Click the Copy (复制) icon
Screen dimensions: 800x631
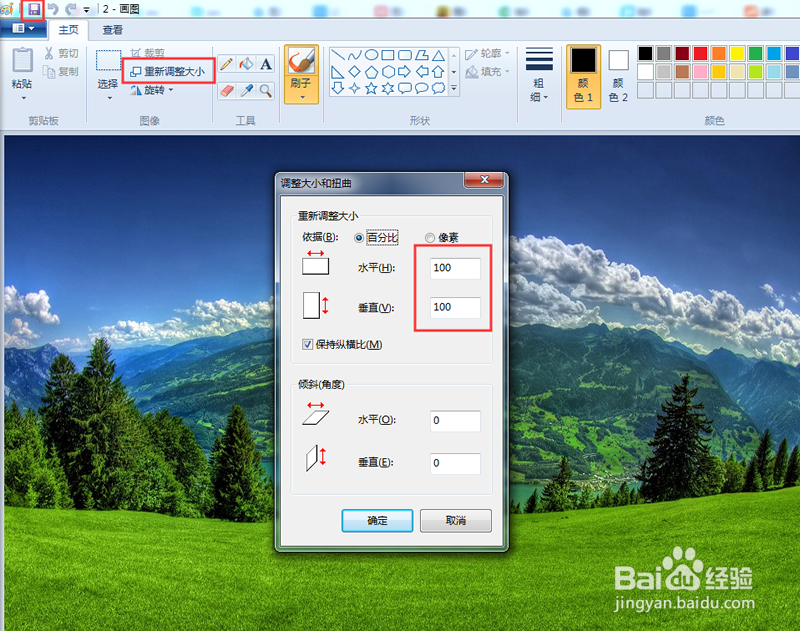point(49,72)
